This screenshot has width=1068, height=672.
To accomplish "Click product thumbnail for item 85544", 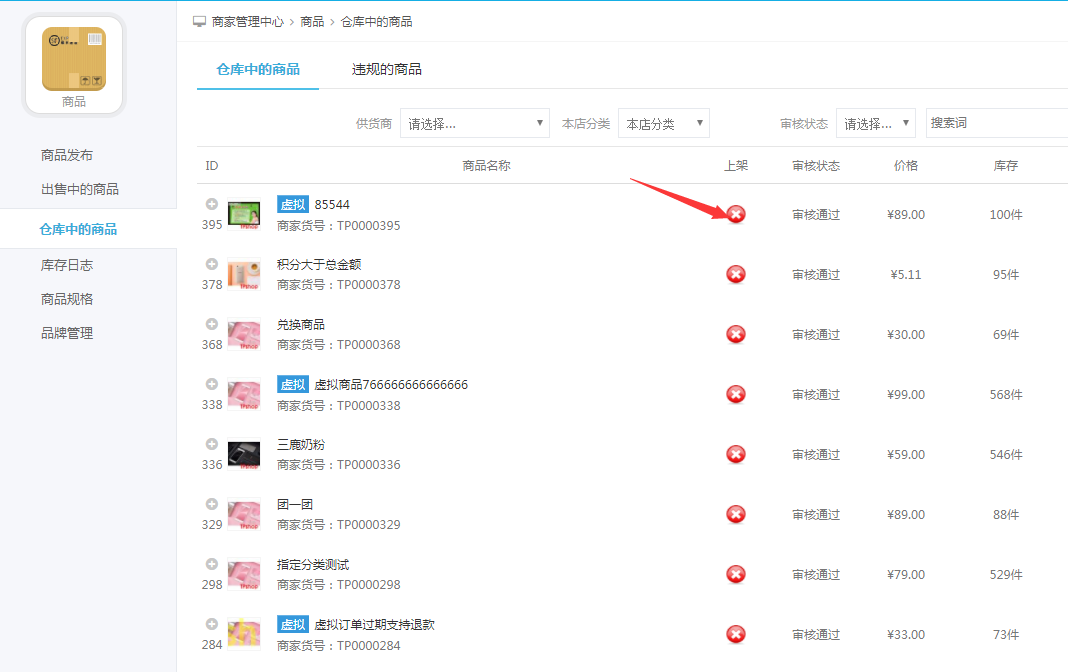I will point(244,214).
